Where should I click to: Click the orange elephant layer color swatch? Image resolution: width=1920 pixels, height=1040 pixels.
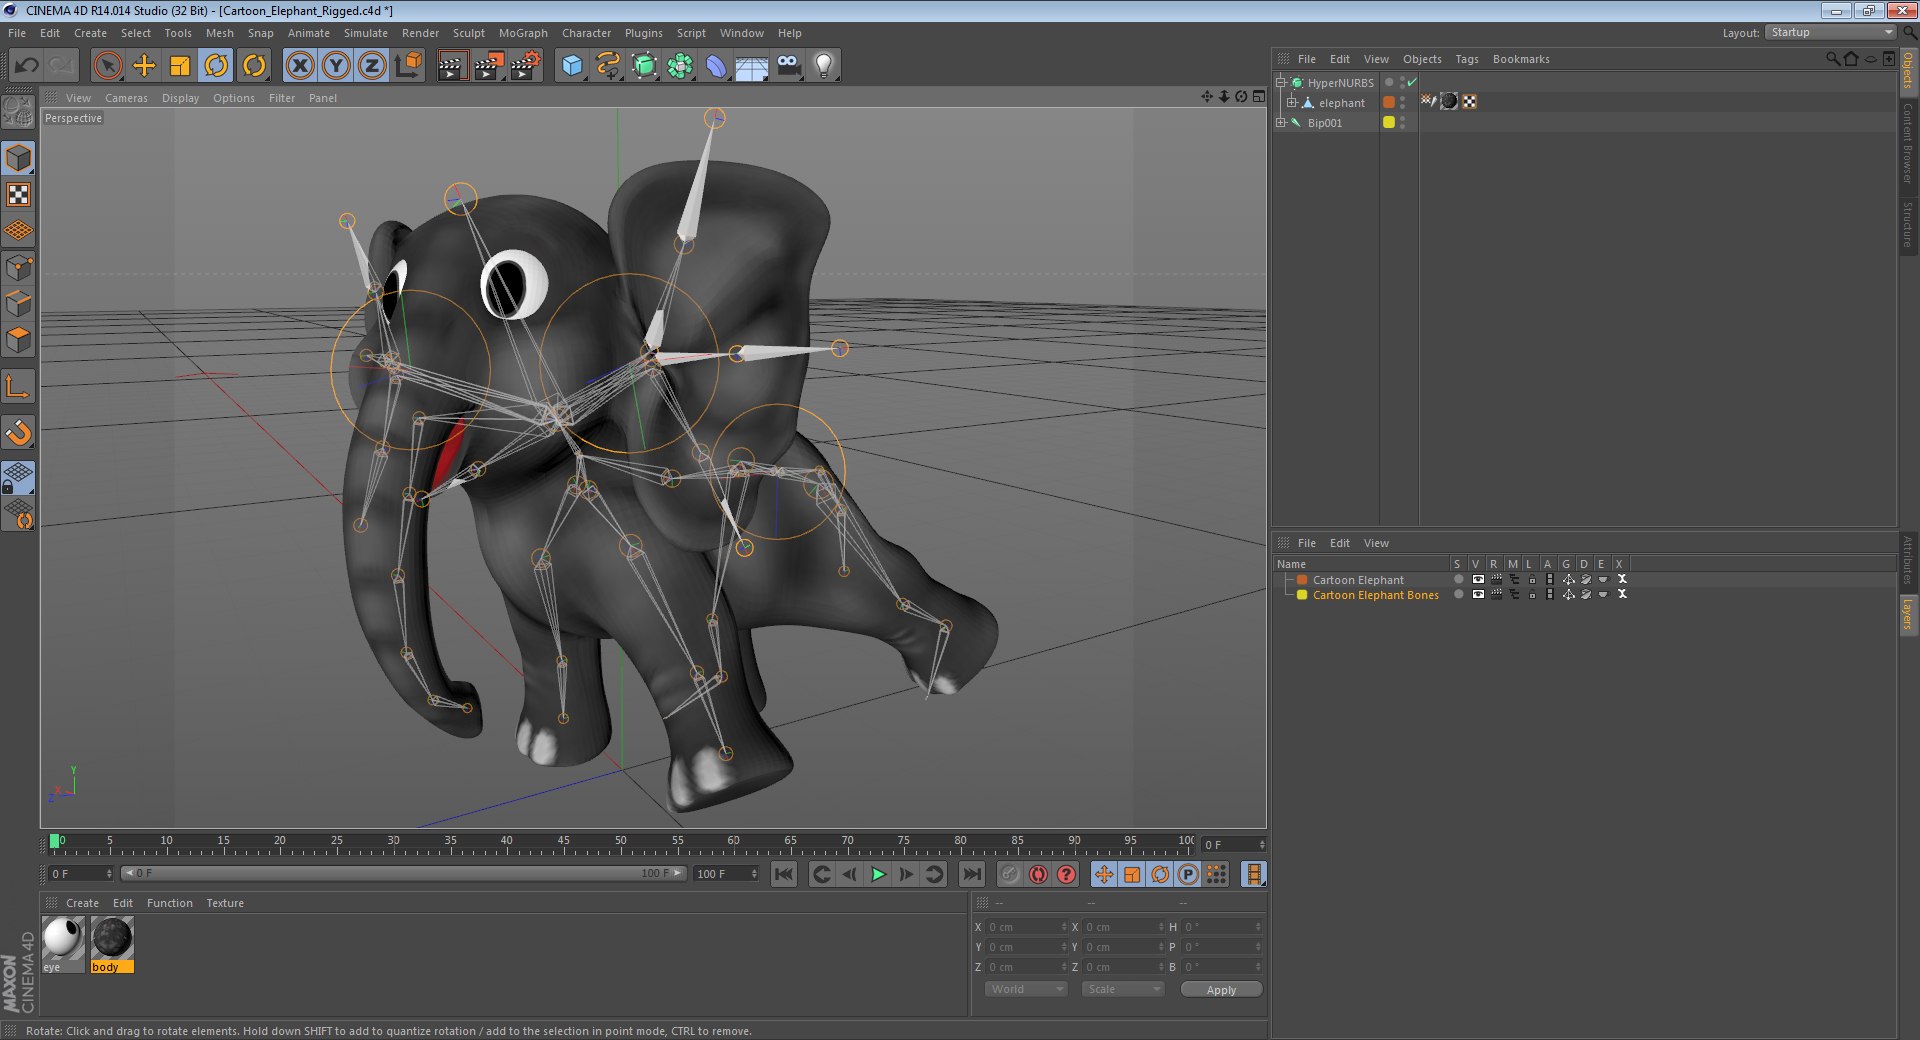point(1389,102)
